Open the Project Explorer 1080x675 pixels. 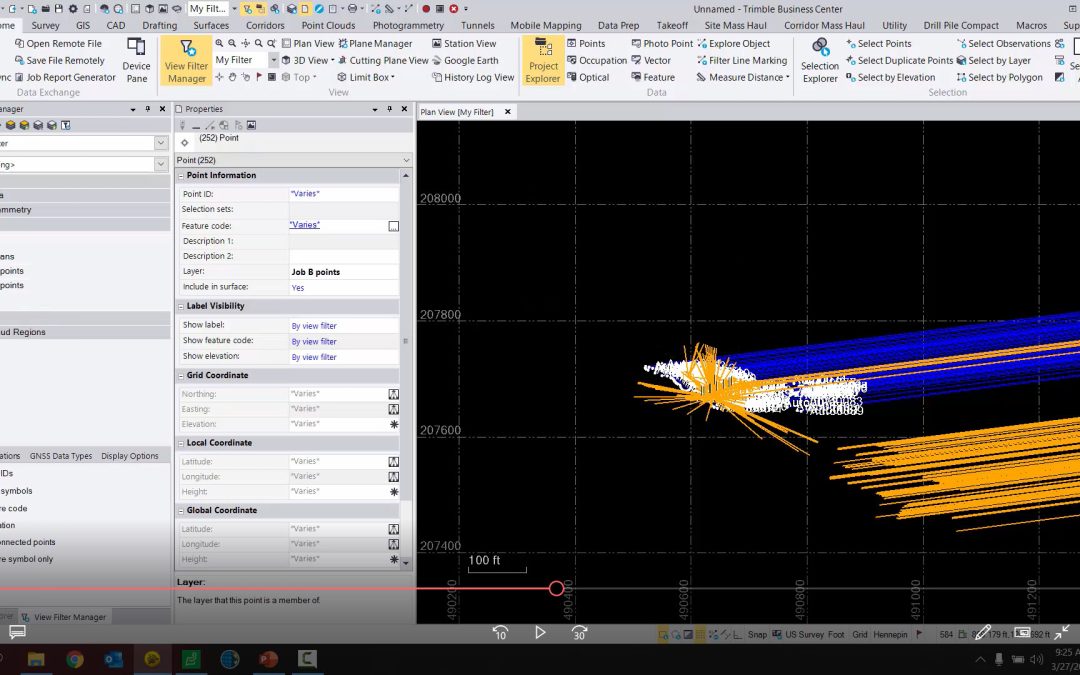(543, 61)
